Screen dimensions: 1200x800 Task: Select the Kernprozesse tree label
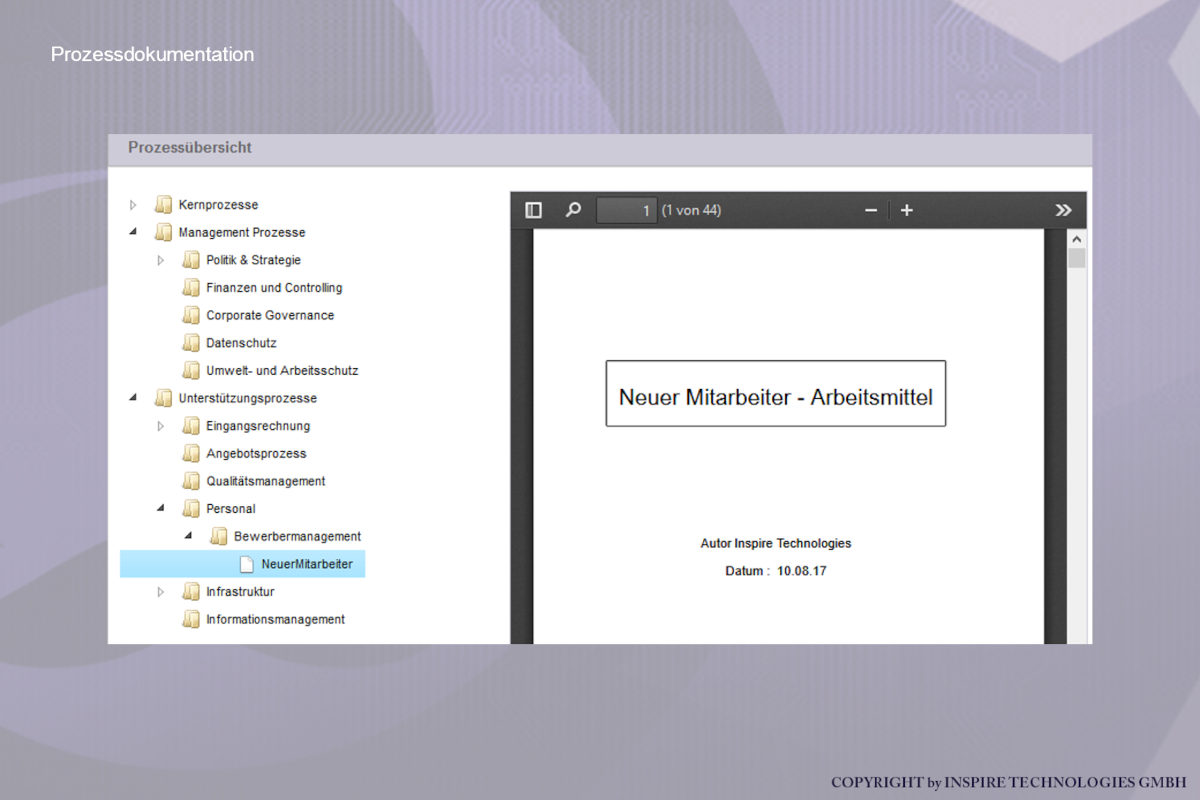coord(218,205)
